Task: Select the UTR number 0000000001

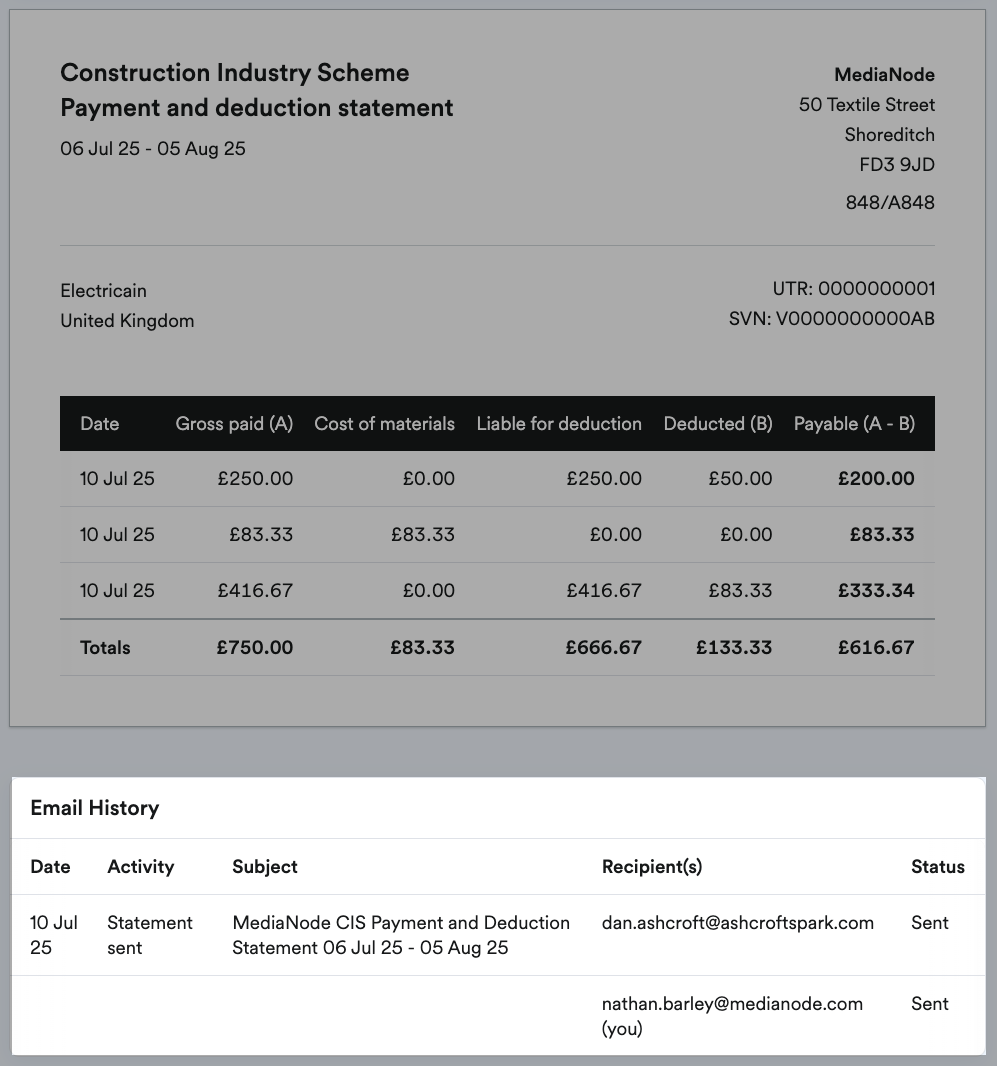Action: tap(876, 290)
